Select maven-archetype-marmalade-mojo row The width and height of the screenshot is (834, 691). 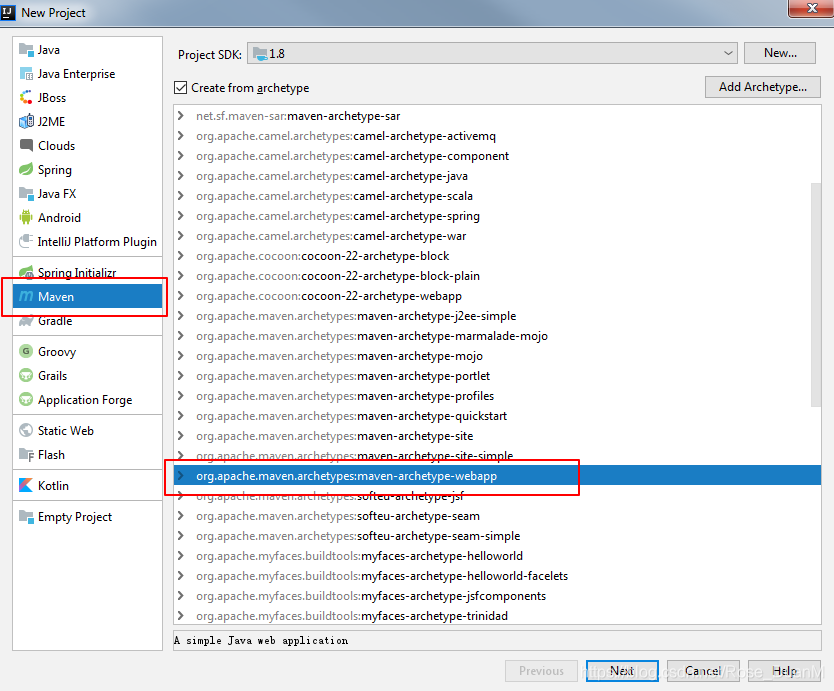click(x=497, y=336)
